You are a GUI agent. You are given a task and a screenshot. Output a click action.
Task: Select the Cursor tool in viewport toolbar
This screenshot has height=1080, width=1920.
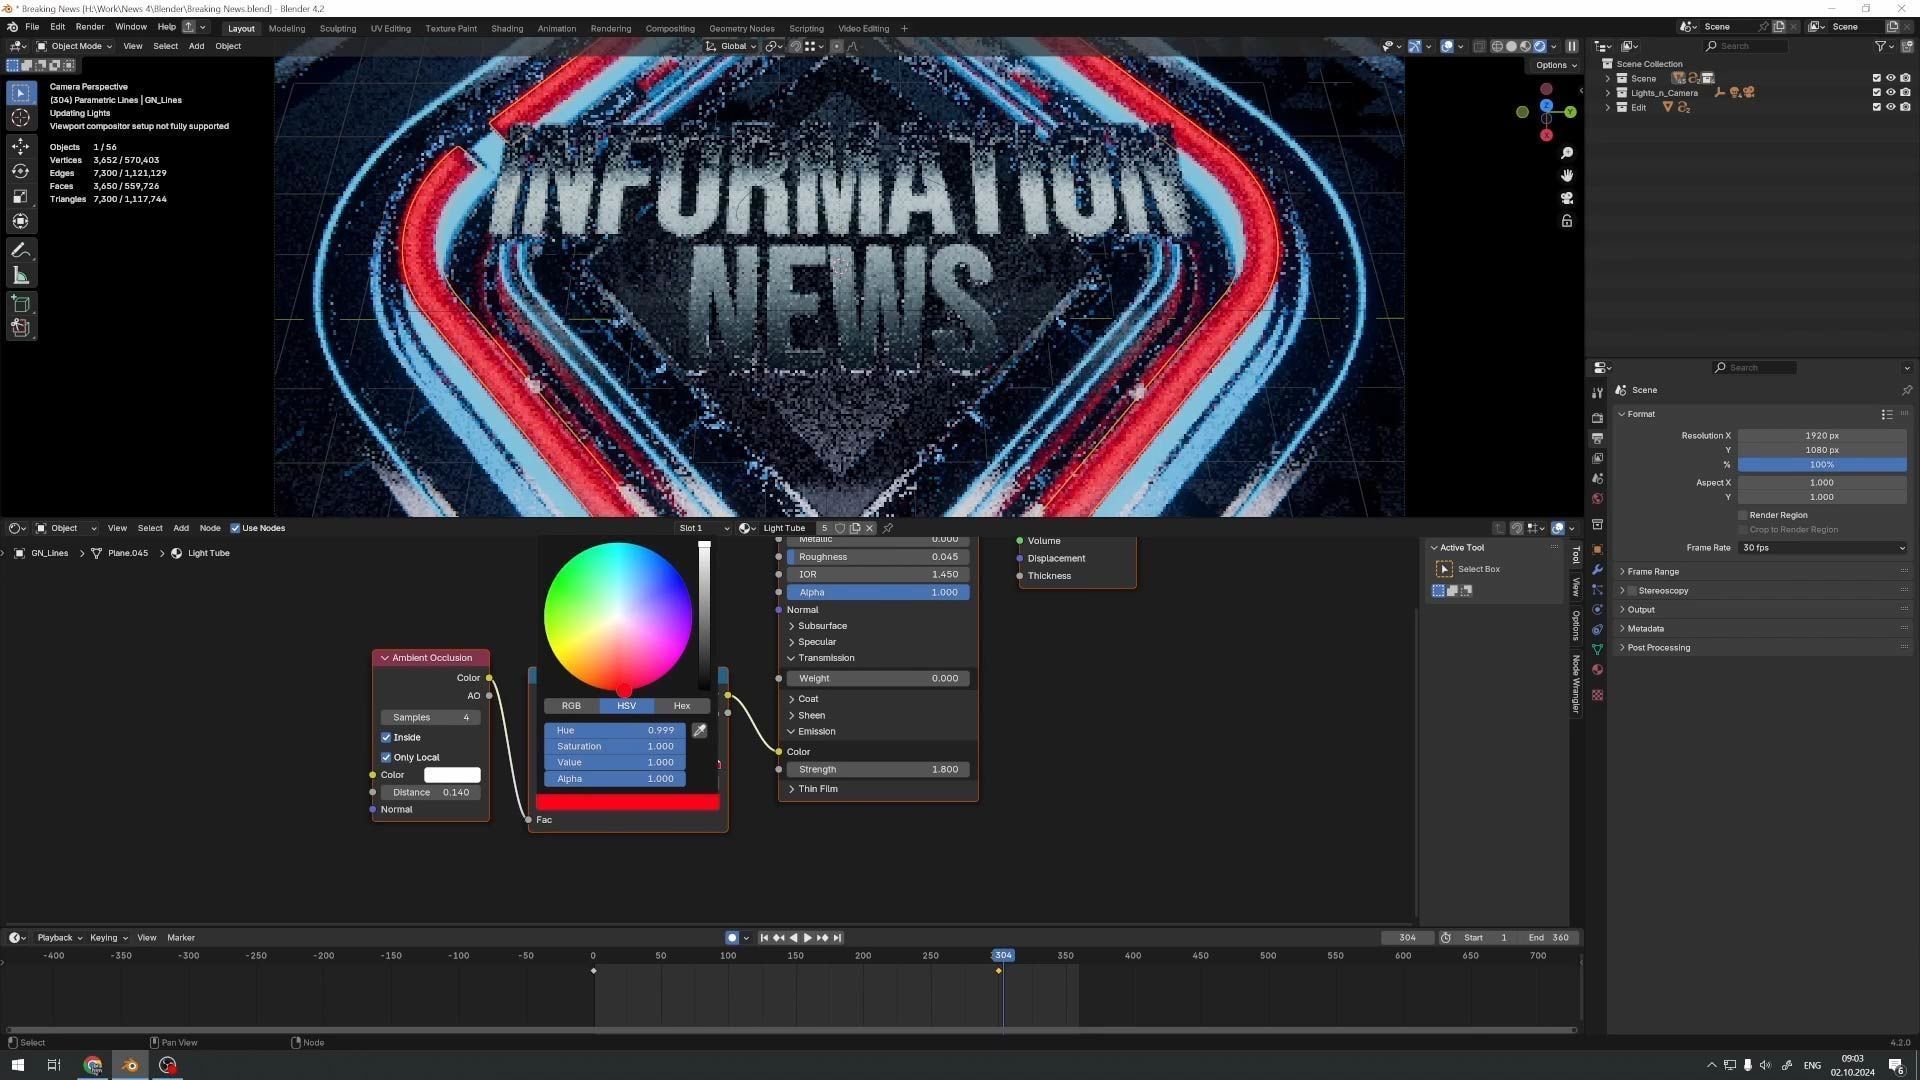(x=20, y=118)
